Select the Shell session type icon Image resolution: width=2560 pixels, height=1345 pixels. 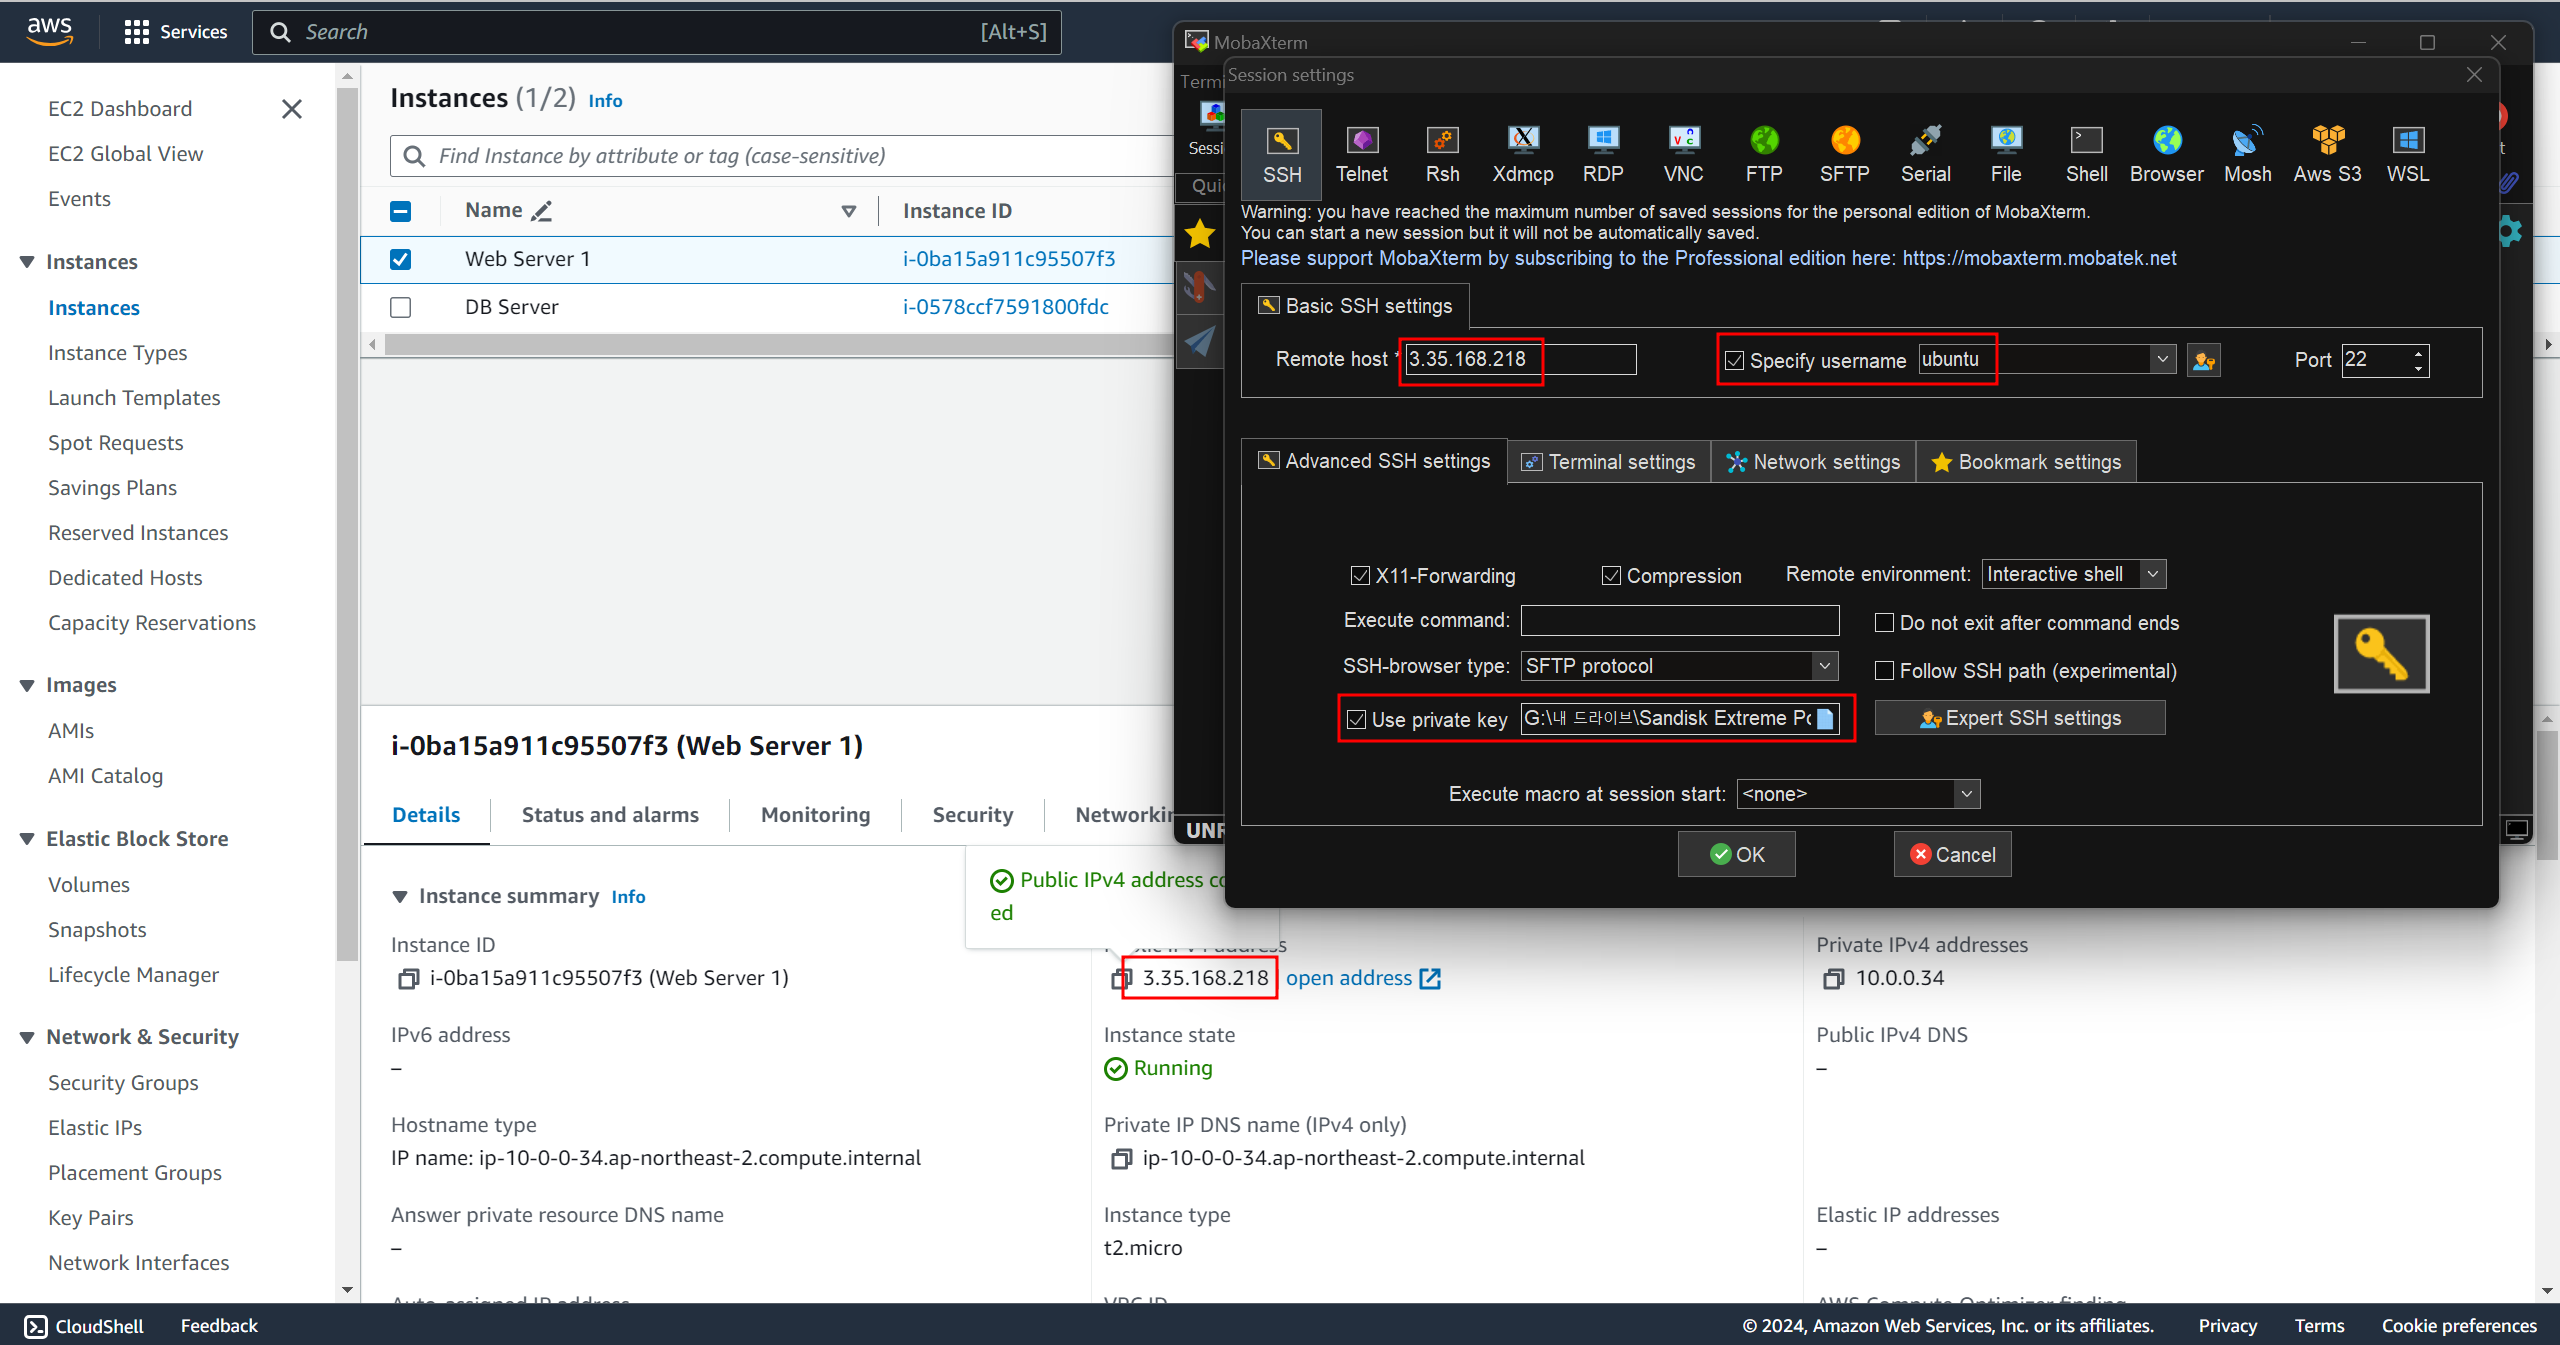pyautogui.click(x=2087, y=153)
